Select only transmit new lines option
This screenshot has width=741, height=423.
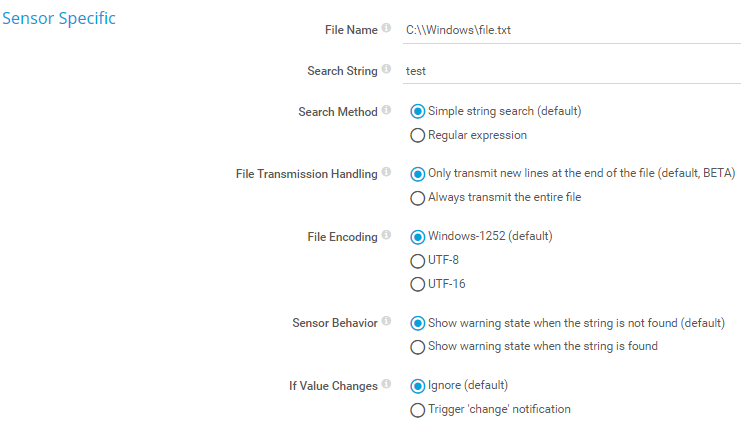point(418,173)
